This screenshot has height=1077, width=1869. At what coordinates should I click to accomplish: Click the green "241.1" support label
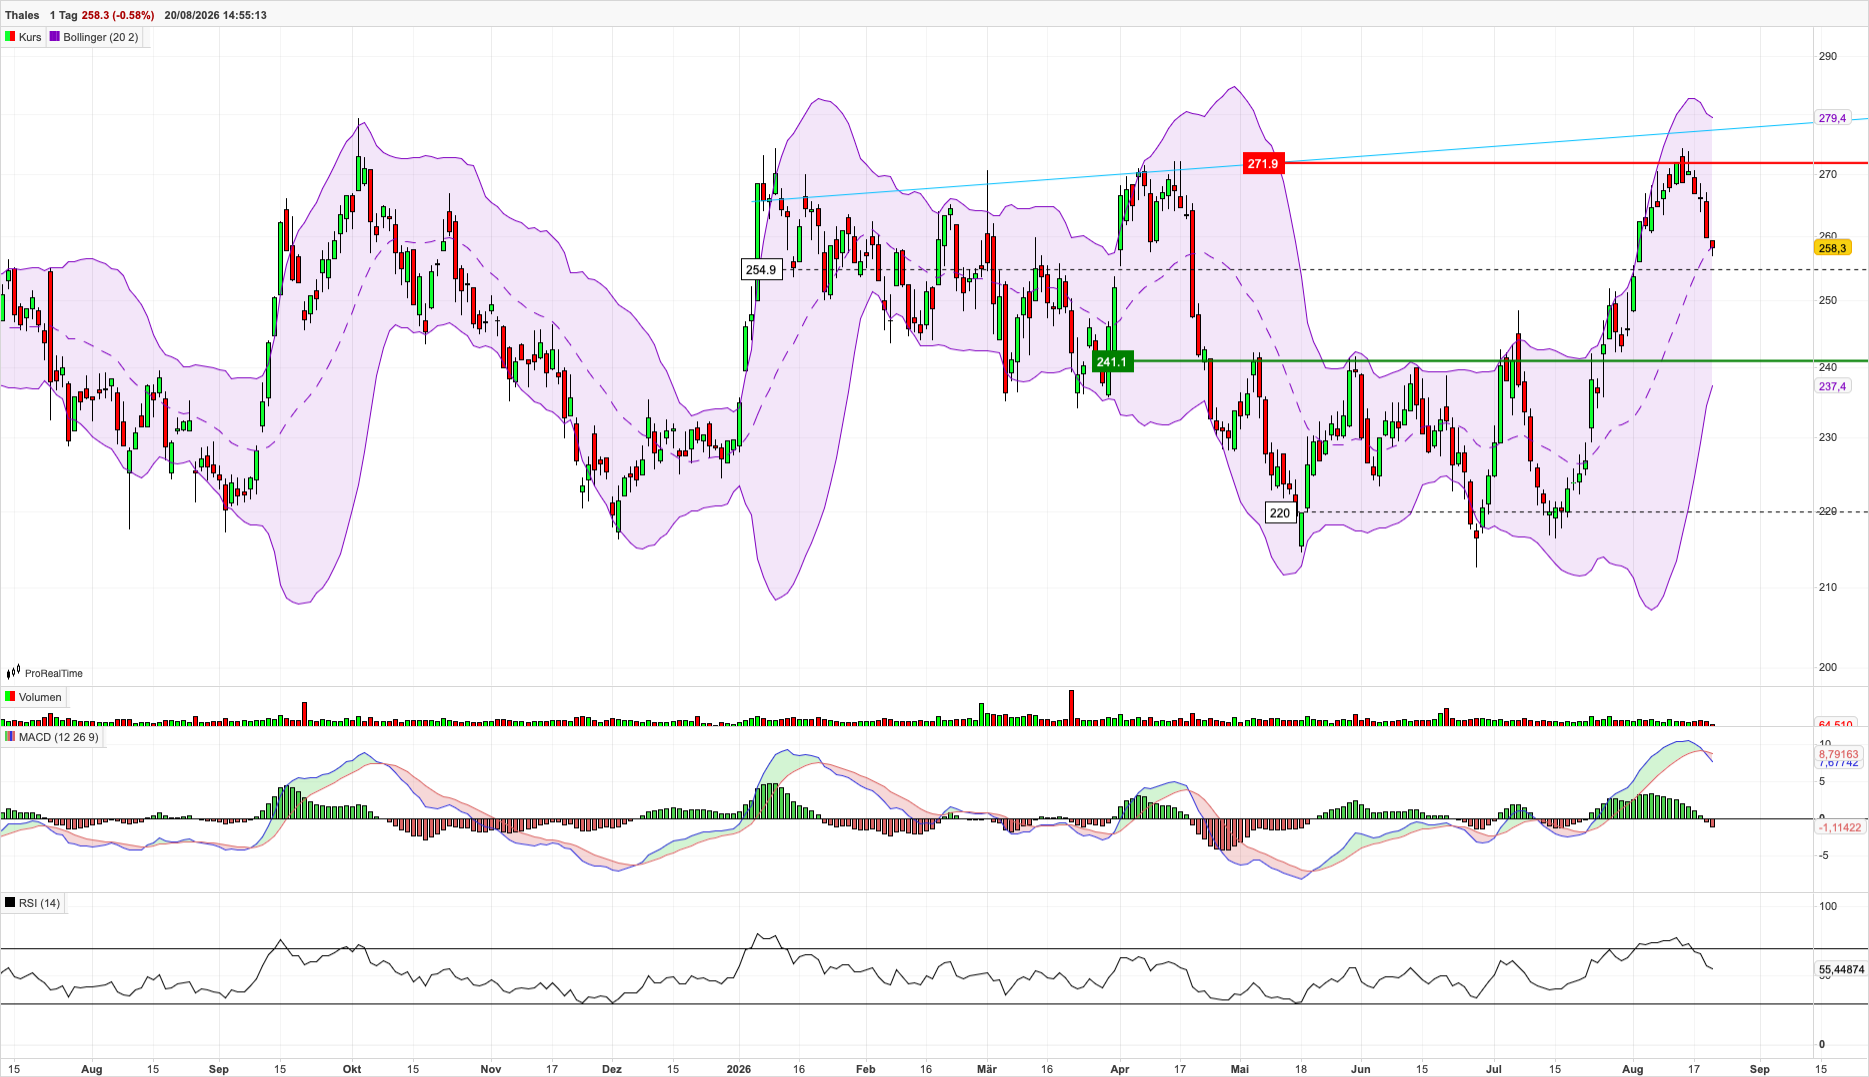click(x=1111, y=362)
